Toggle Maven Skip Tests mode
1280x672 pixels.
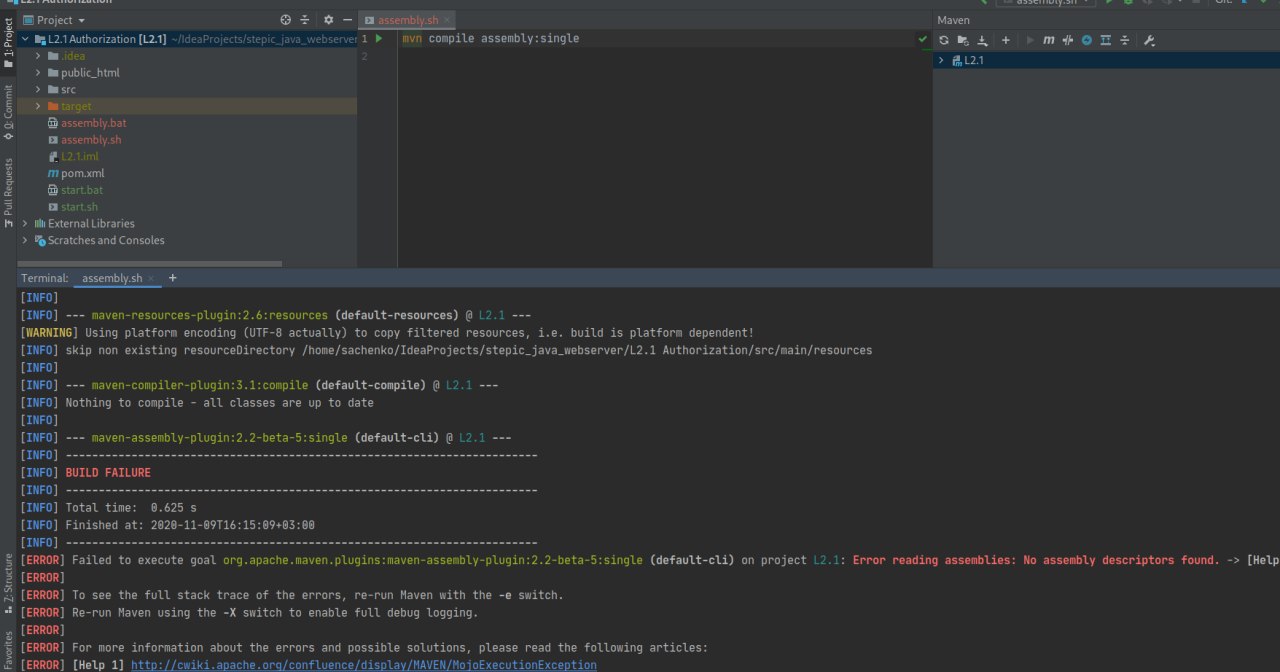tap(1068, 40)
